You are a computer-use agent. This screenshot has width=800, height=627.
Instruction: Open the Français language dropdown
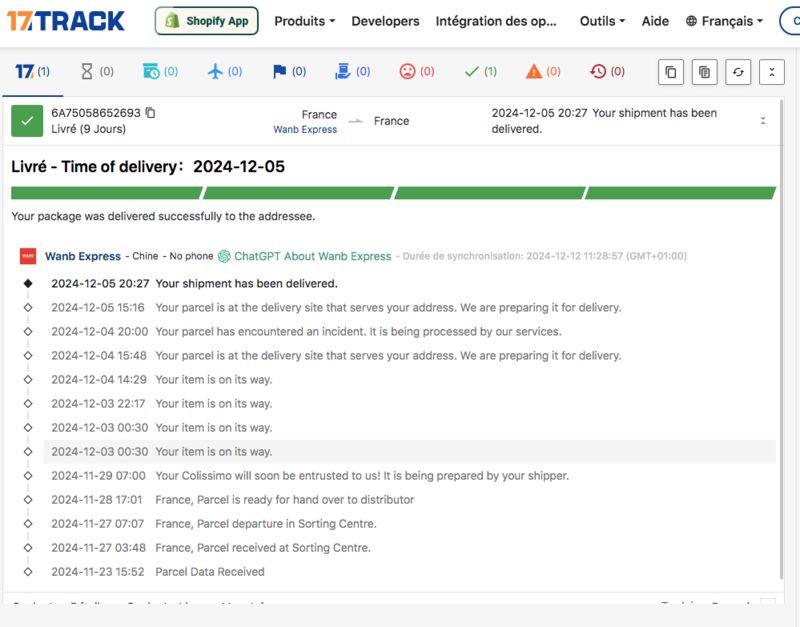tap(724, 21)
